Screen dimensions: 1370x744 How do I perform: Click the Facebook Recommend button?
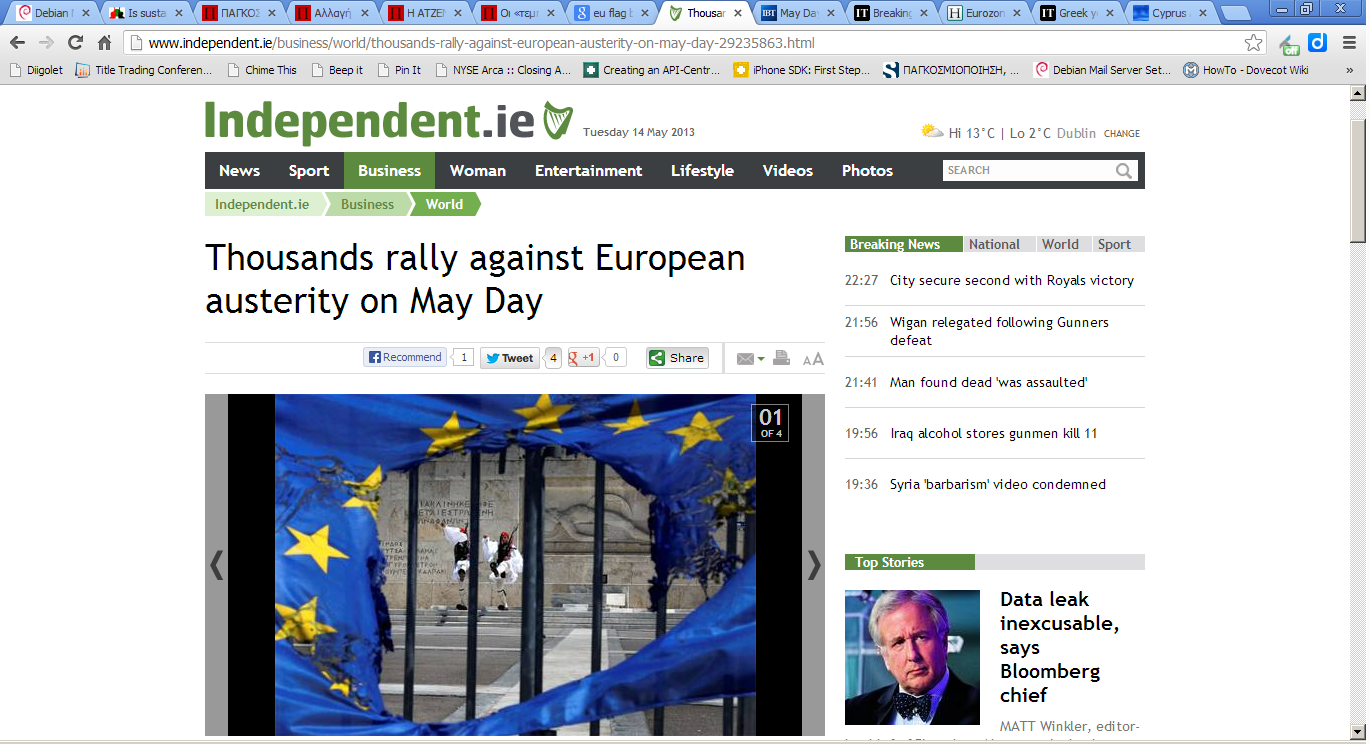coord(405,357)
